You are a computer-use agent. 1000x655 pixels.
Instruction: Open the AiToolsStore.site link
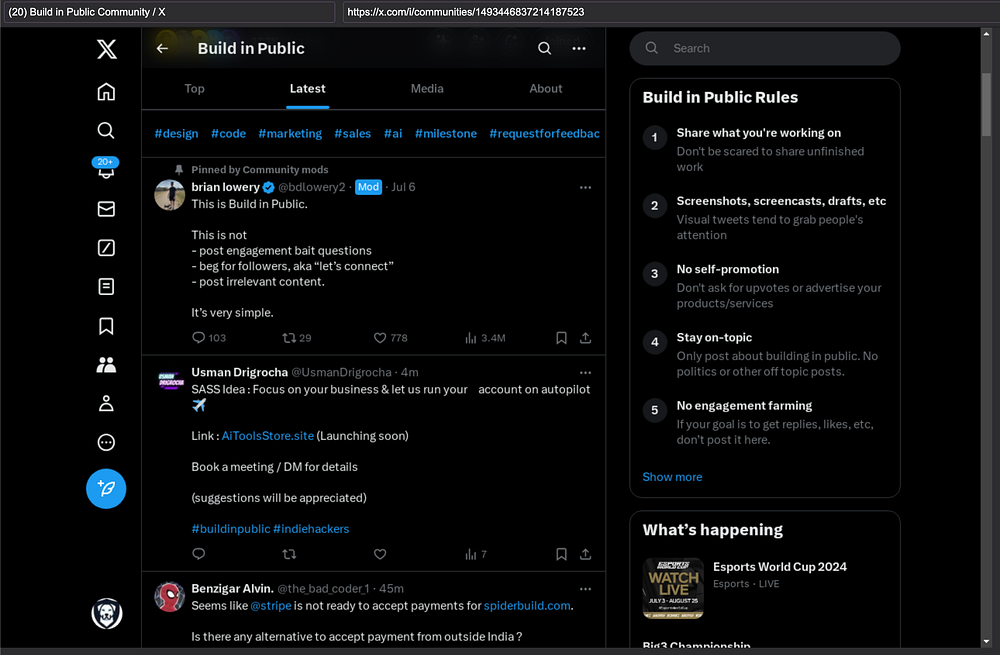(x=268, y=436)
